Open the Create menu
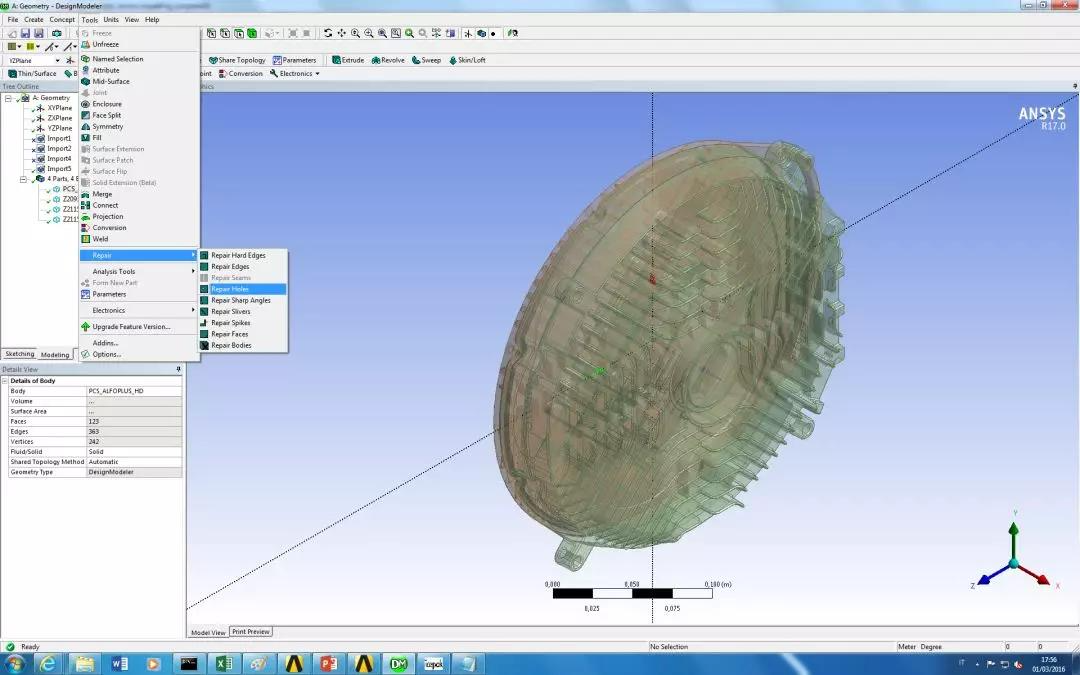The image size is (1080, 675). 34,19
